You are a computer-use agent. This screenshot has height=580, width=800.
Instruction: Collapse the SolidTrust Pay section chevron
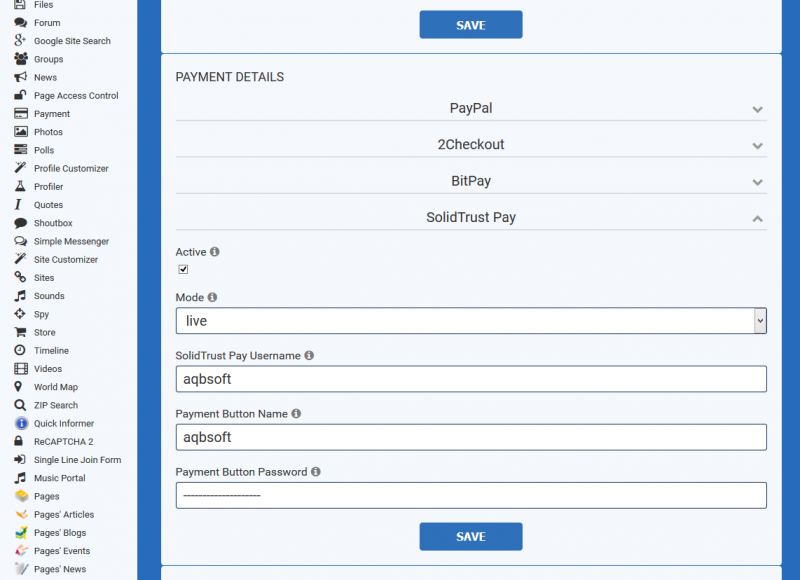tap(758, 218)
